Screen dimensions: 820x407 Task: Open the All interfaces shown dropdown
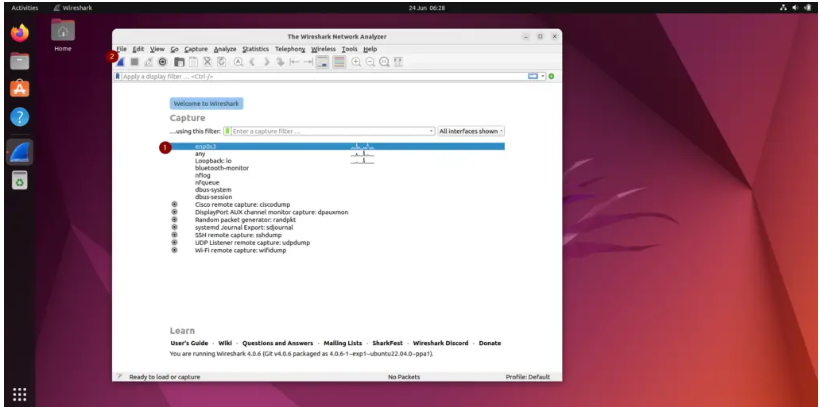pyautogui.click(x=471, y=131)
